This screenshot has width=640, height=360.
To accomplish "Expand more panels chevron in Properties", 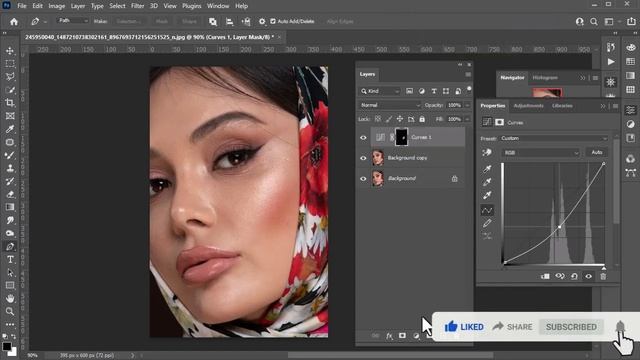I will point(603,106).
